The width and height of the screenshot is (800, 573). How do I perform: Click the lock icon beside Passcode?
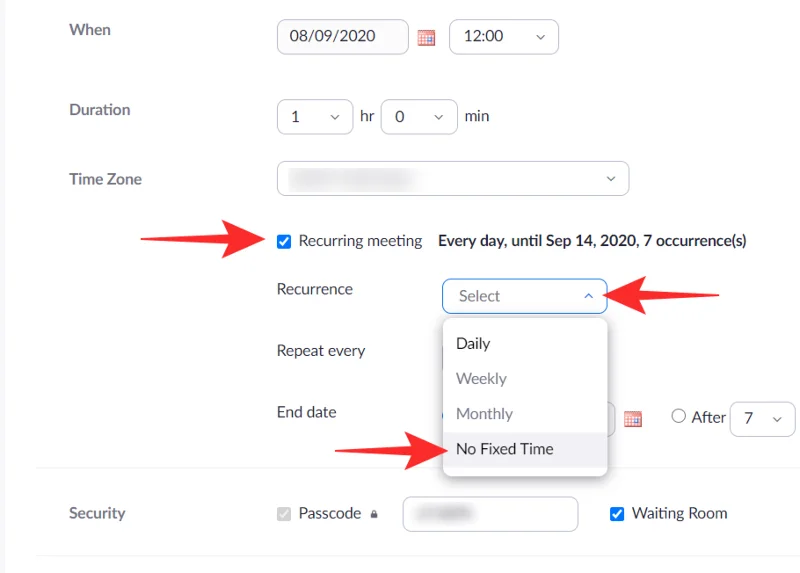click(374, 514)
